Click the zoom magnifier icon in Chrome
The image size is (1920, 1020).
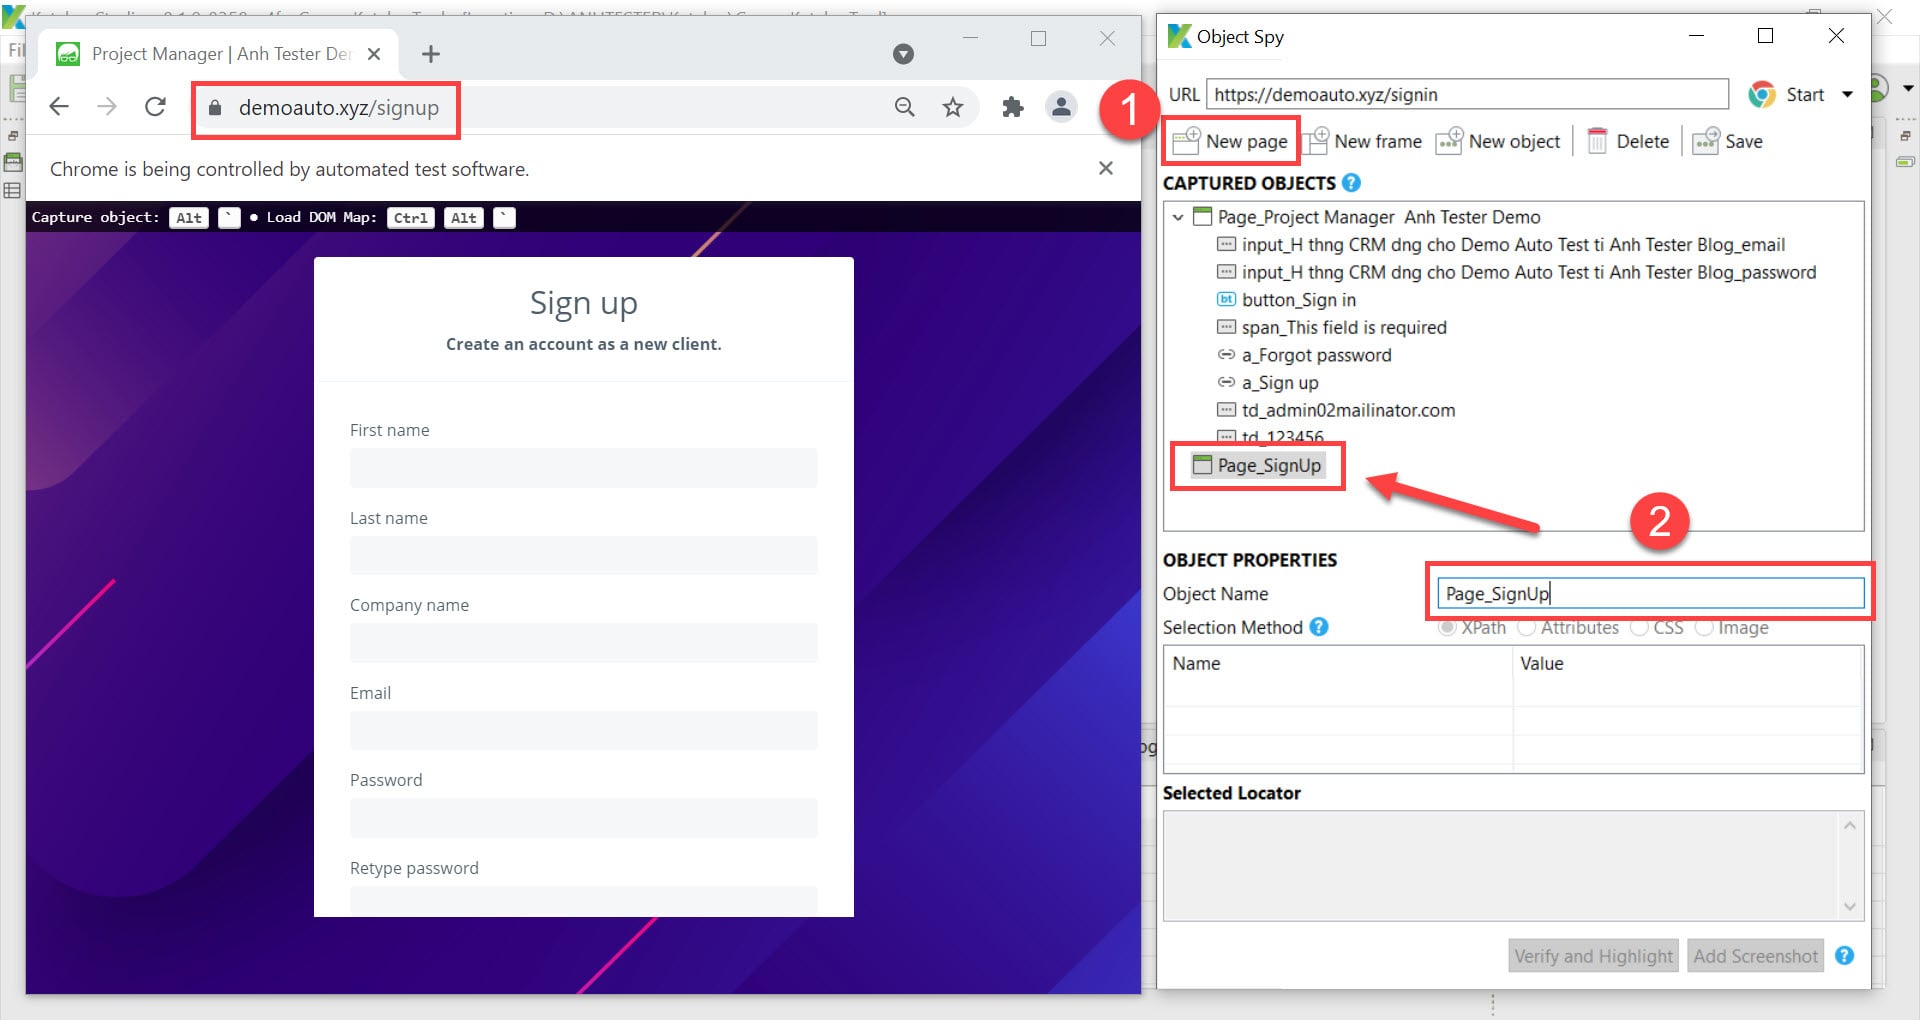click(905, 107)
